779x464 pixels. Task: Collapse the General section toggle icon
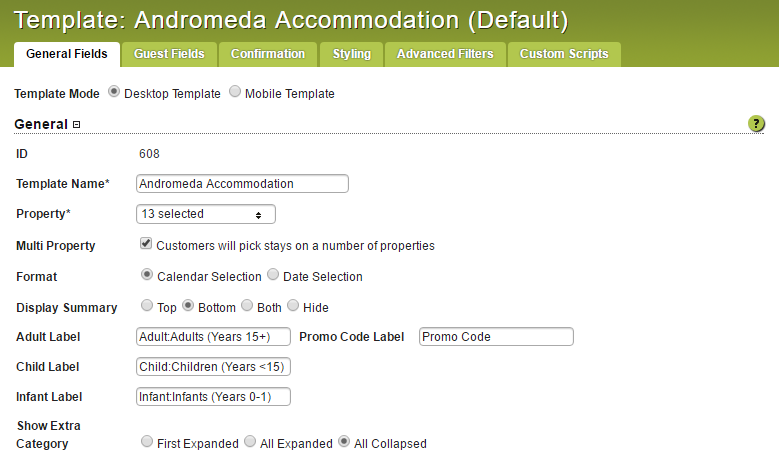pos(77,124)
